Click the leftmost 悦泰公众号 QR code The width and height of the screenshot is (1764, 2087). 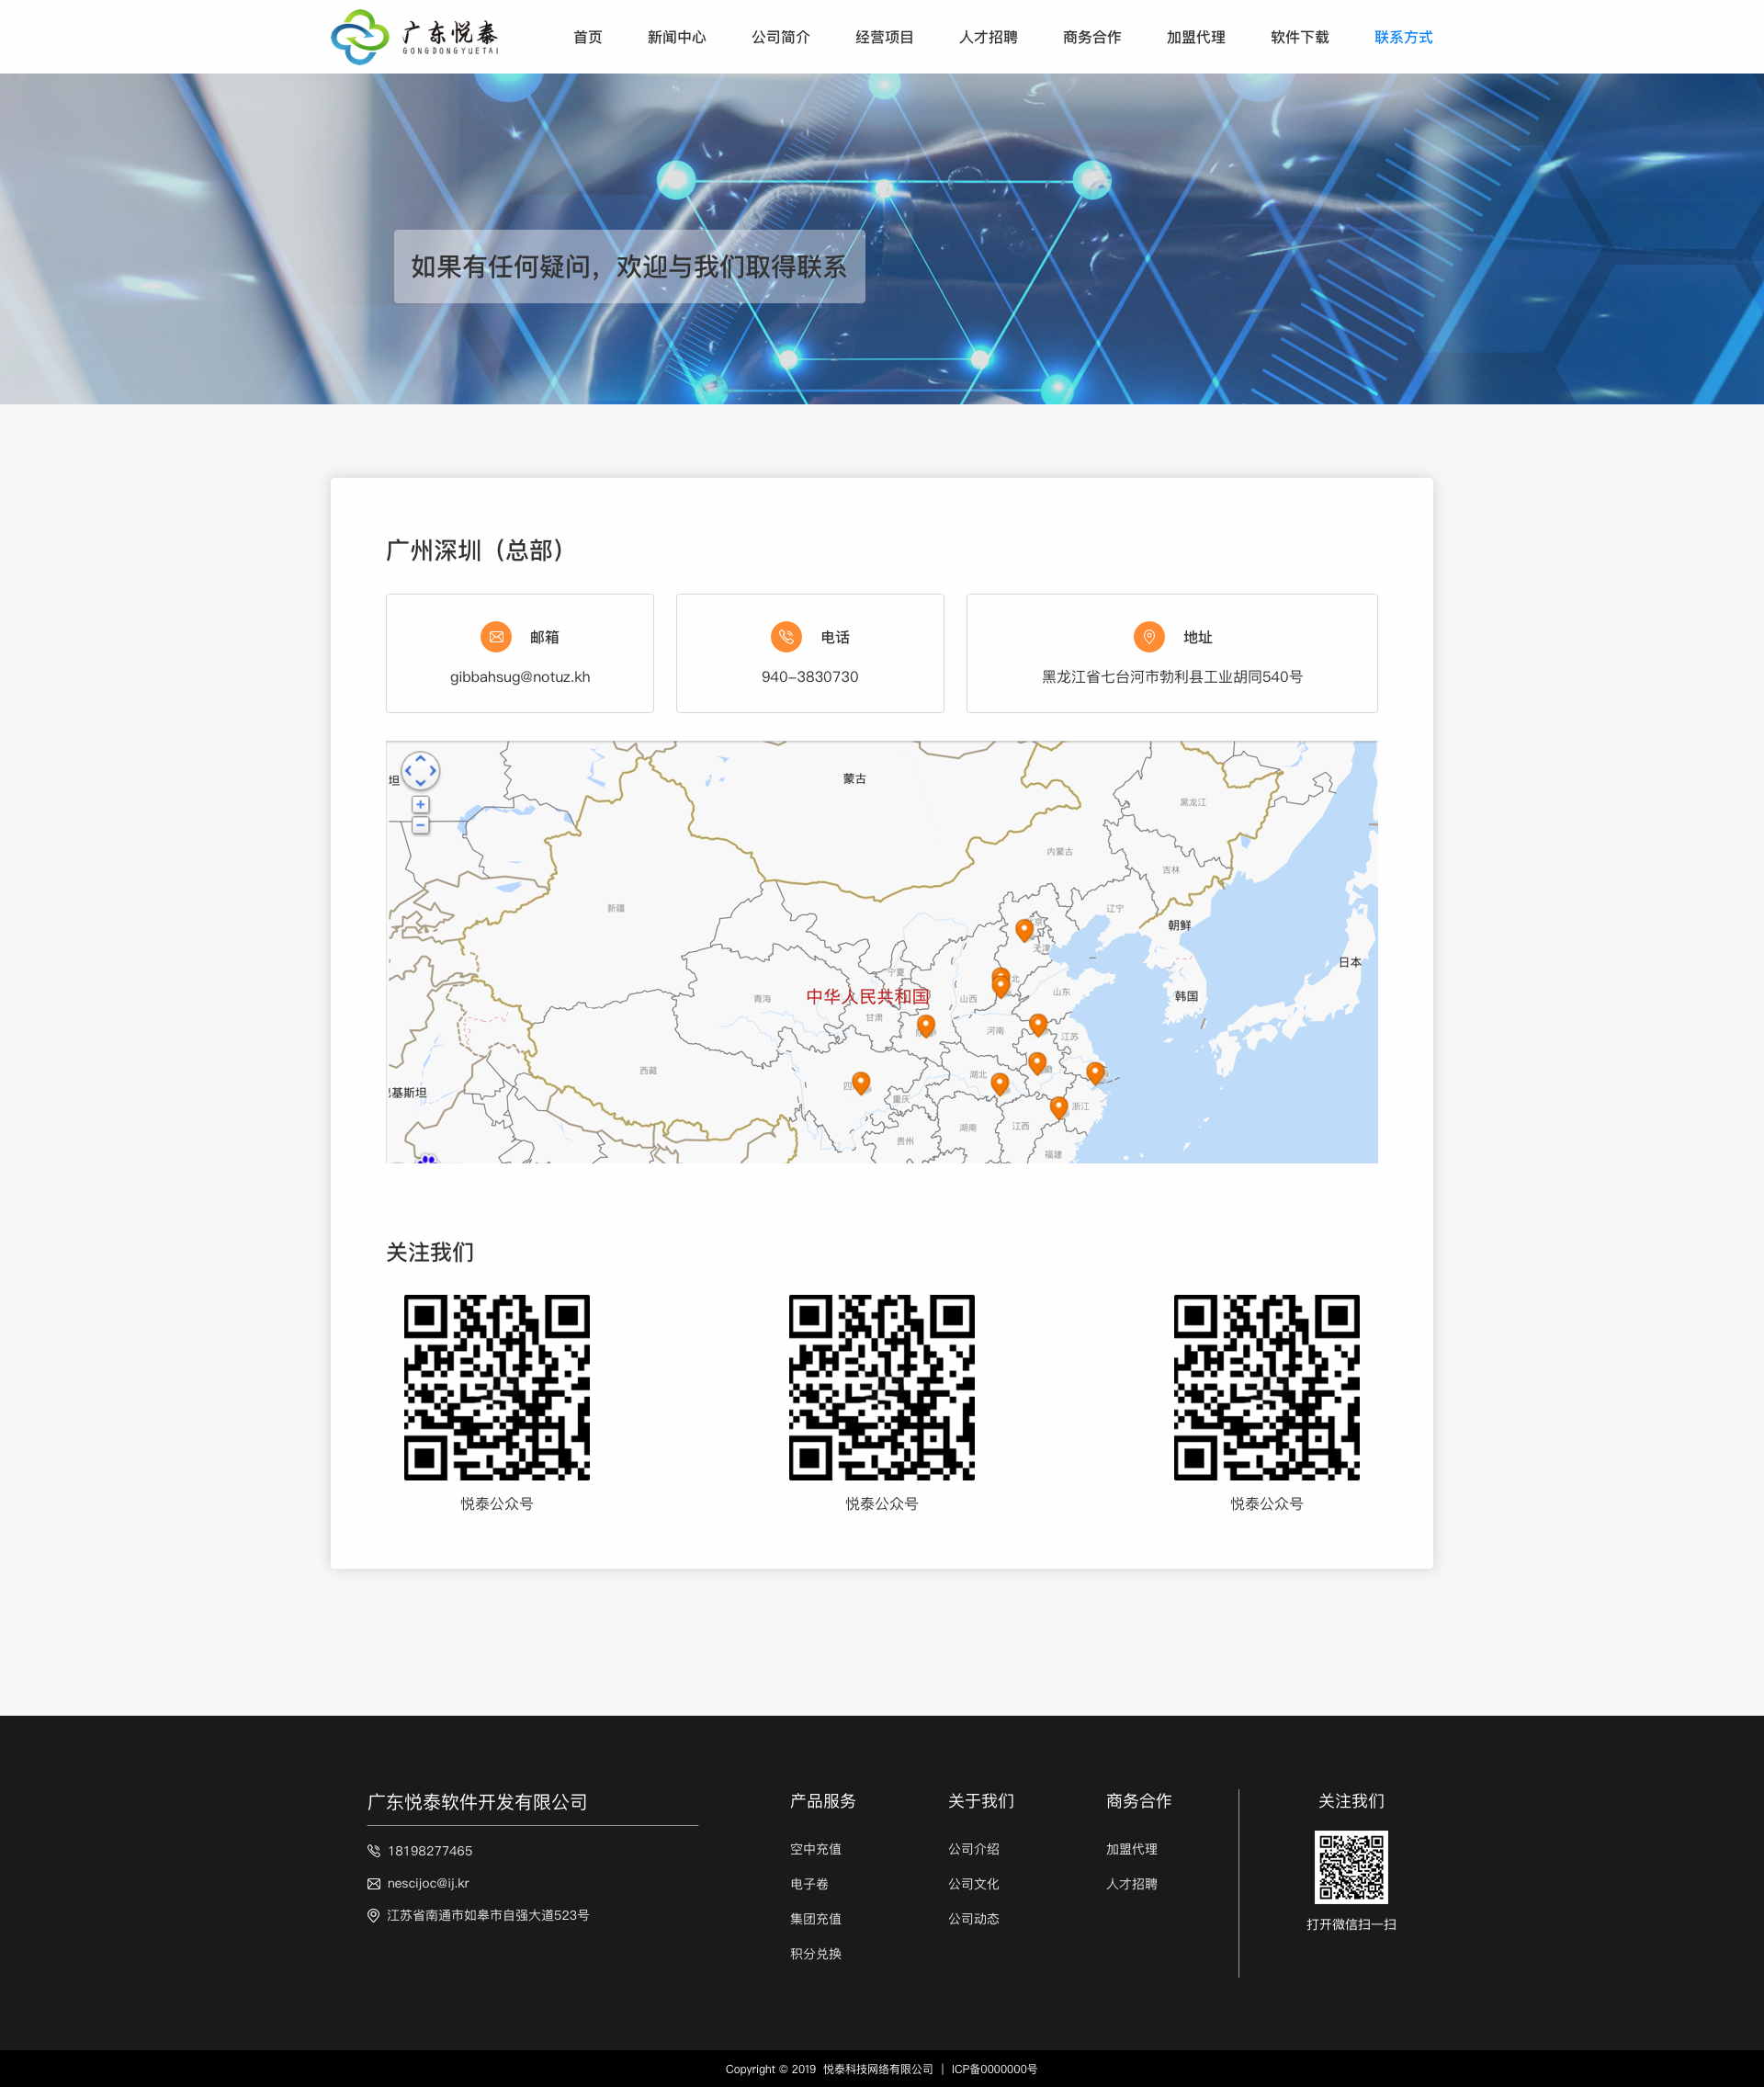coord(496,1387)
